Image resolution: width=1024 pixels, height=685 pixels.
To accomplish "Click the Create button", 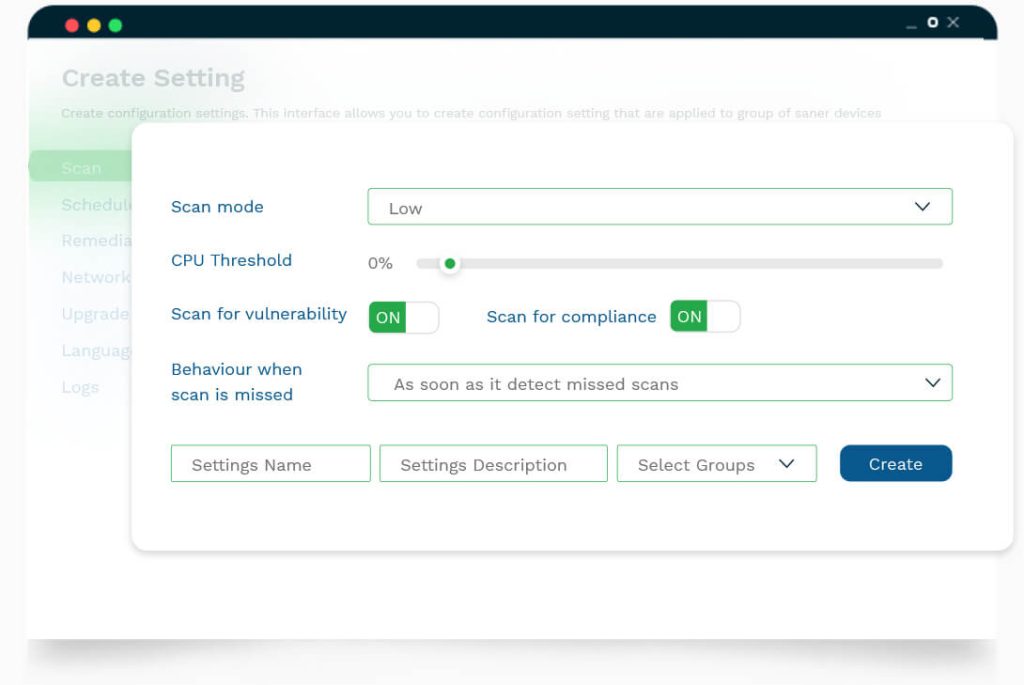I will [x=895, y=464].
